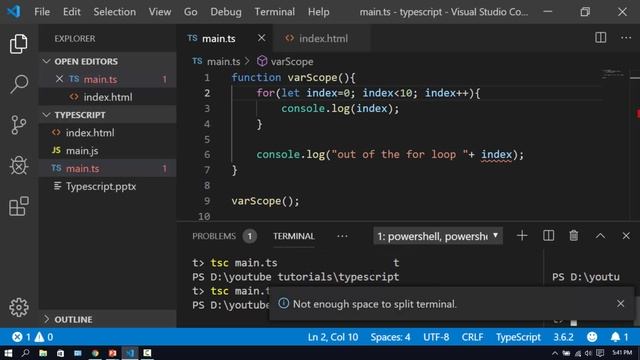This screenshot has width=640, height=360.
Task: Open the Help menu
Action: 318,12
